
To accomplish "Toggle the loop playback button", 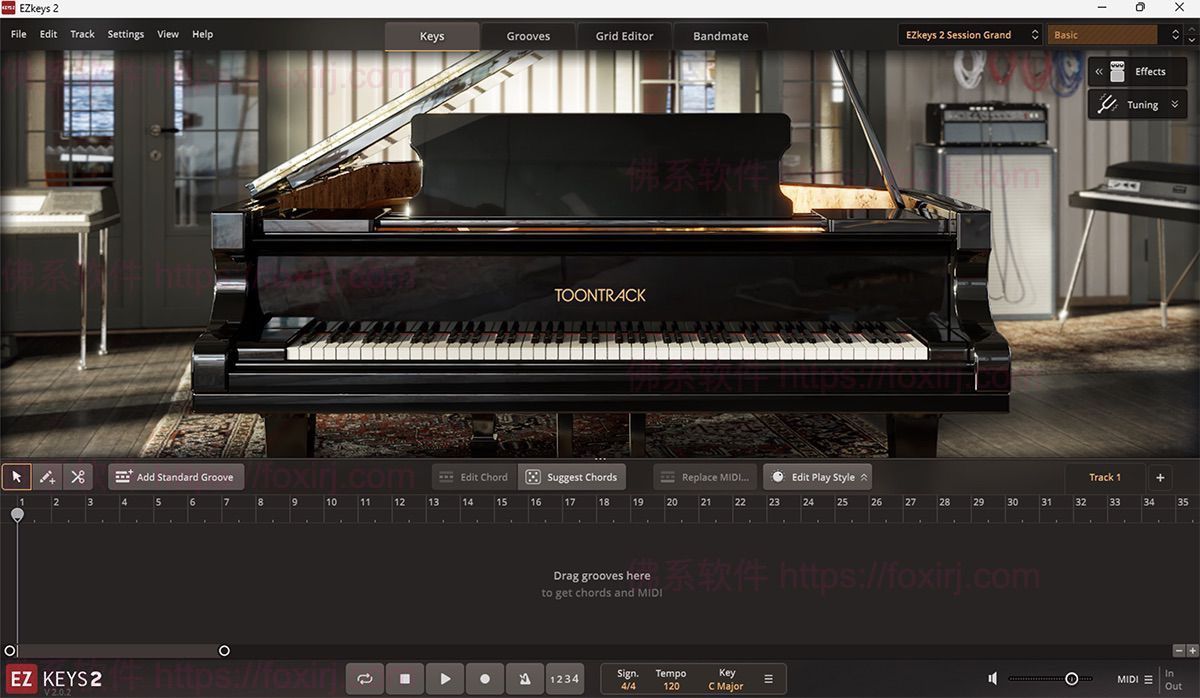I will coord(365,679).
